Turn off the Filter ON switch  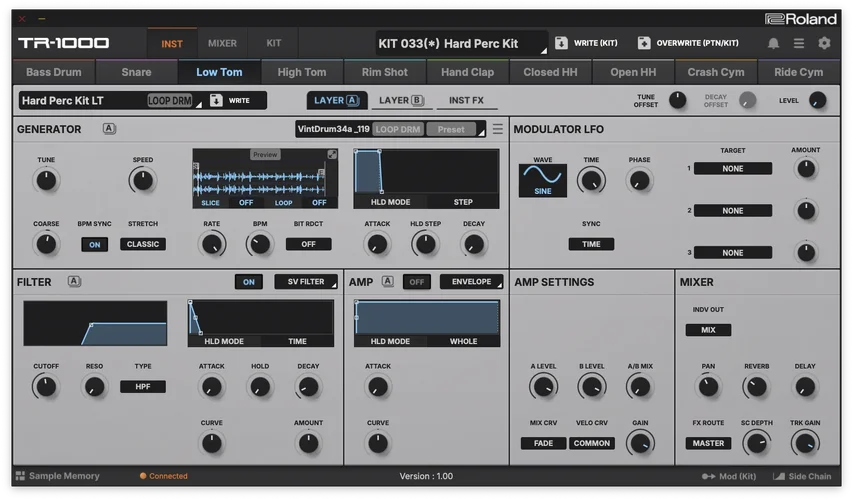point(248,282)
